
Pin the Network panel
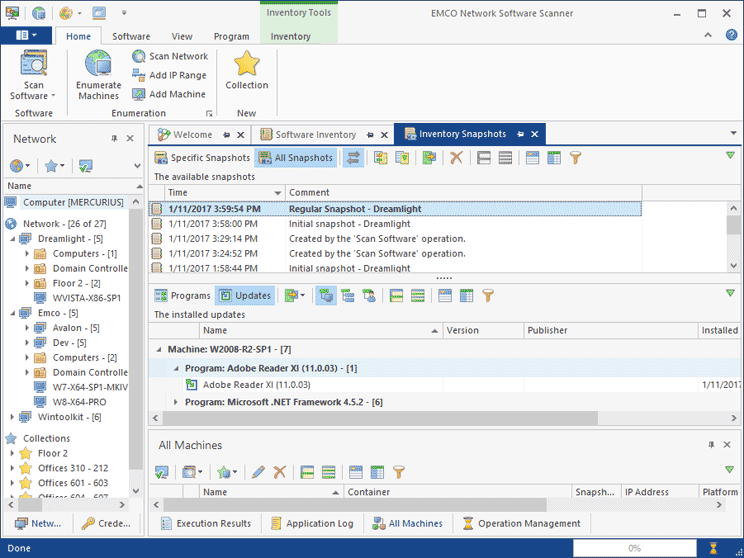[x=114, y=139]
